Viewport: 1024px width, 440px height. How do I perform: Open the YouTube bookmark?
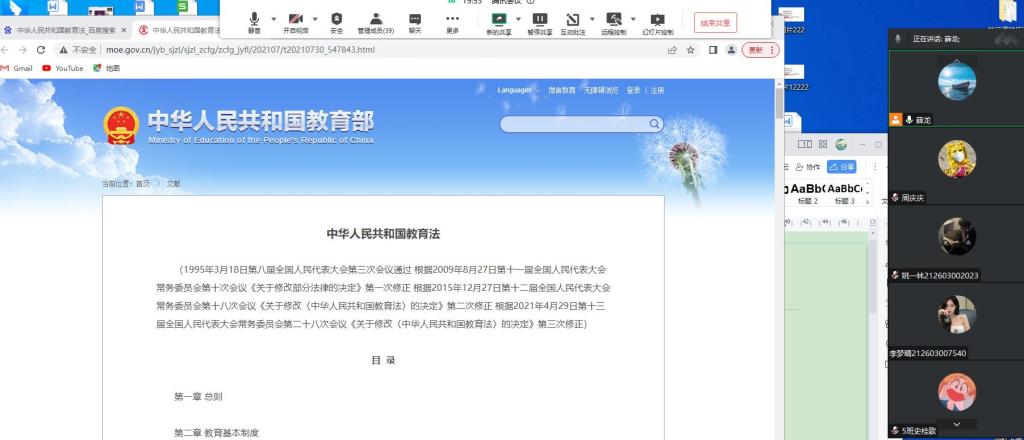click(x=63, y=68)
